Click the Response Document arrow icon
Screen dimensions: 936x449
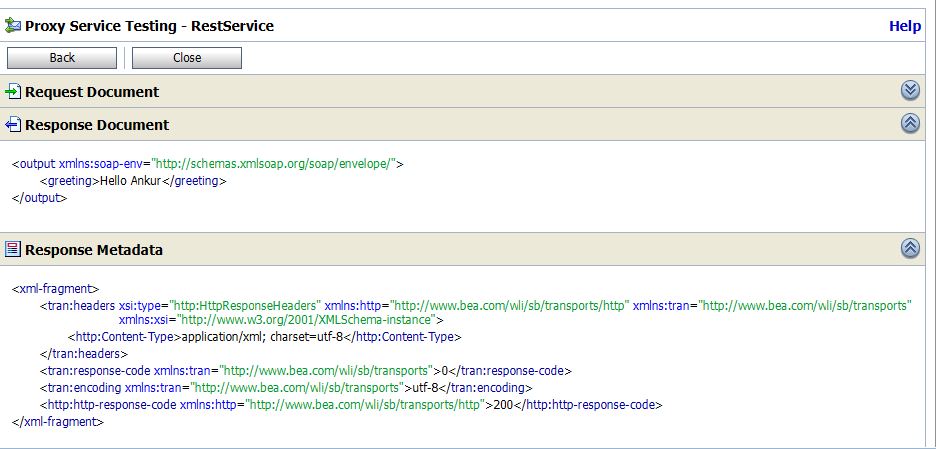coord(13,125)
